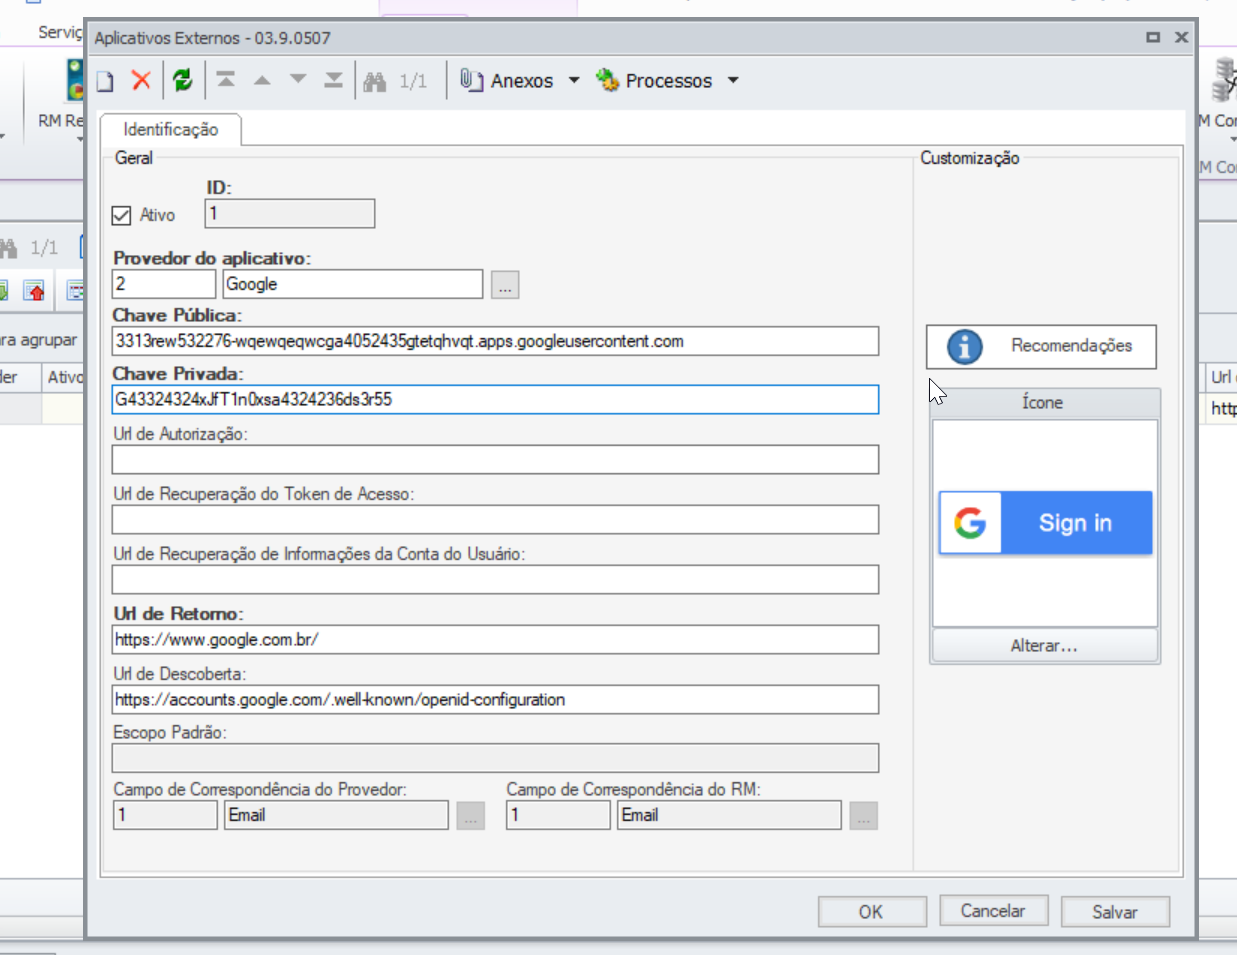The width and height of the screenshot is (1237, 955).
Task: Go to last record arrow icon
Action: click(334, 80)
